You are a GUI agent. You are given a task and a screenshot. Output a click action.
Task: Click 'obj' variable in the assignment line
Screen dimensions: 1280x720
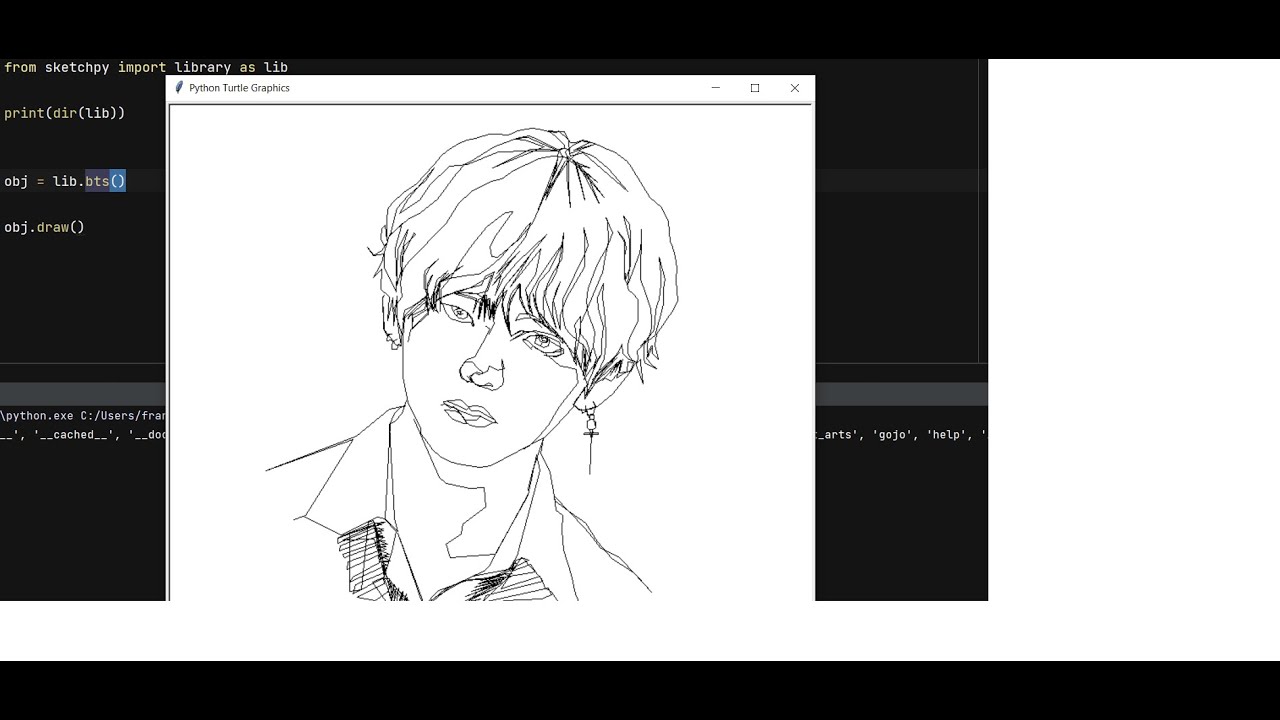(16, 181)
